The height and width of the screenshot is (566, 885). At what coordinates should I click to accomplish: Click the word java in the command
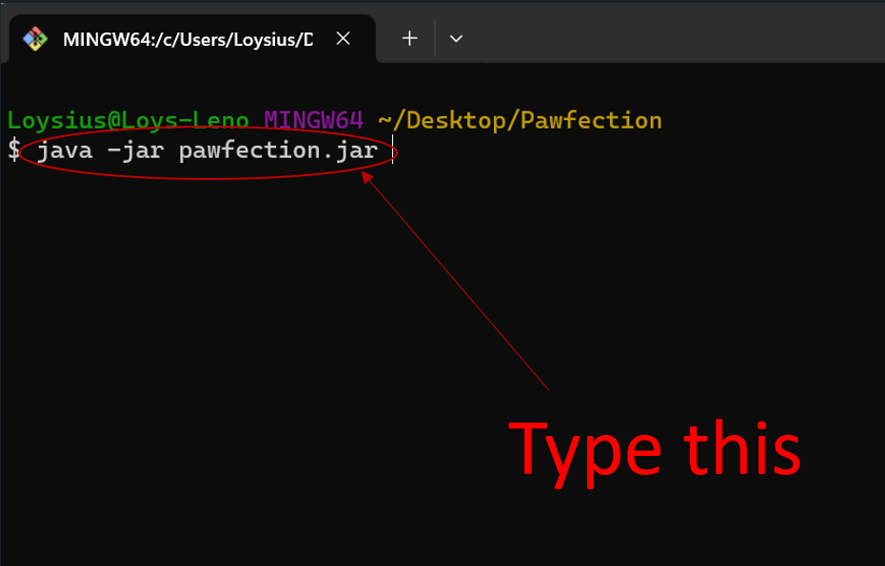(x=65, y=151)
